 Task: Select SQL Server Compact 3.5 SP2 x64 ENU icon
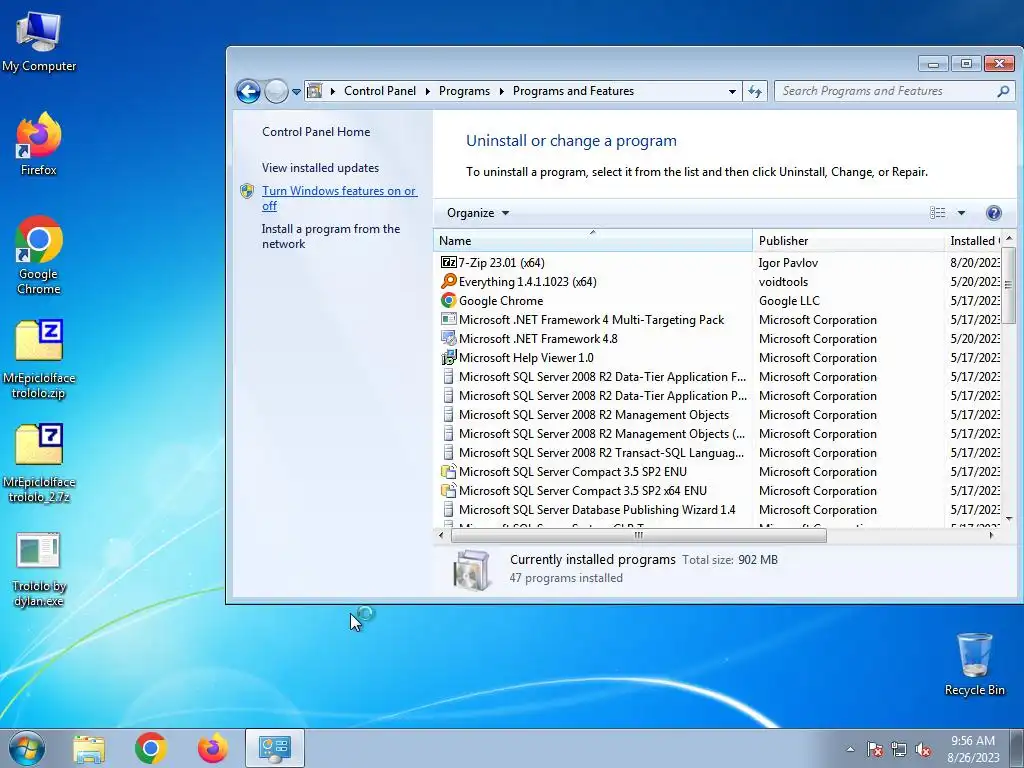click(448, 490)
